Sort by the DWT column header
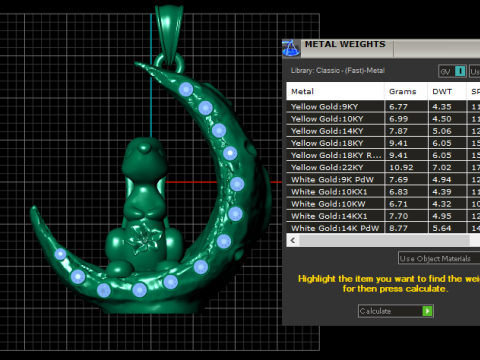Screen dimensions: 480x360 coord(447,91)
